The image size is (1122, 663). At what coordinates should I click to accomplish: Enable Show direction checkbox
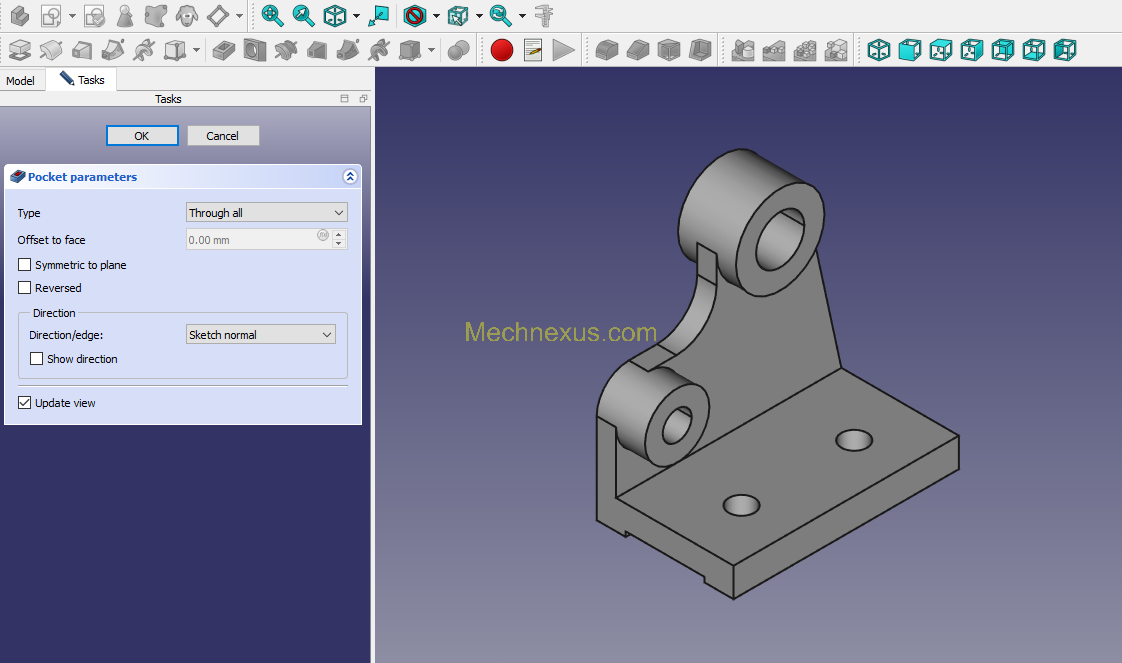(x=36, y=358)
